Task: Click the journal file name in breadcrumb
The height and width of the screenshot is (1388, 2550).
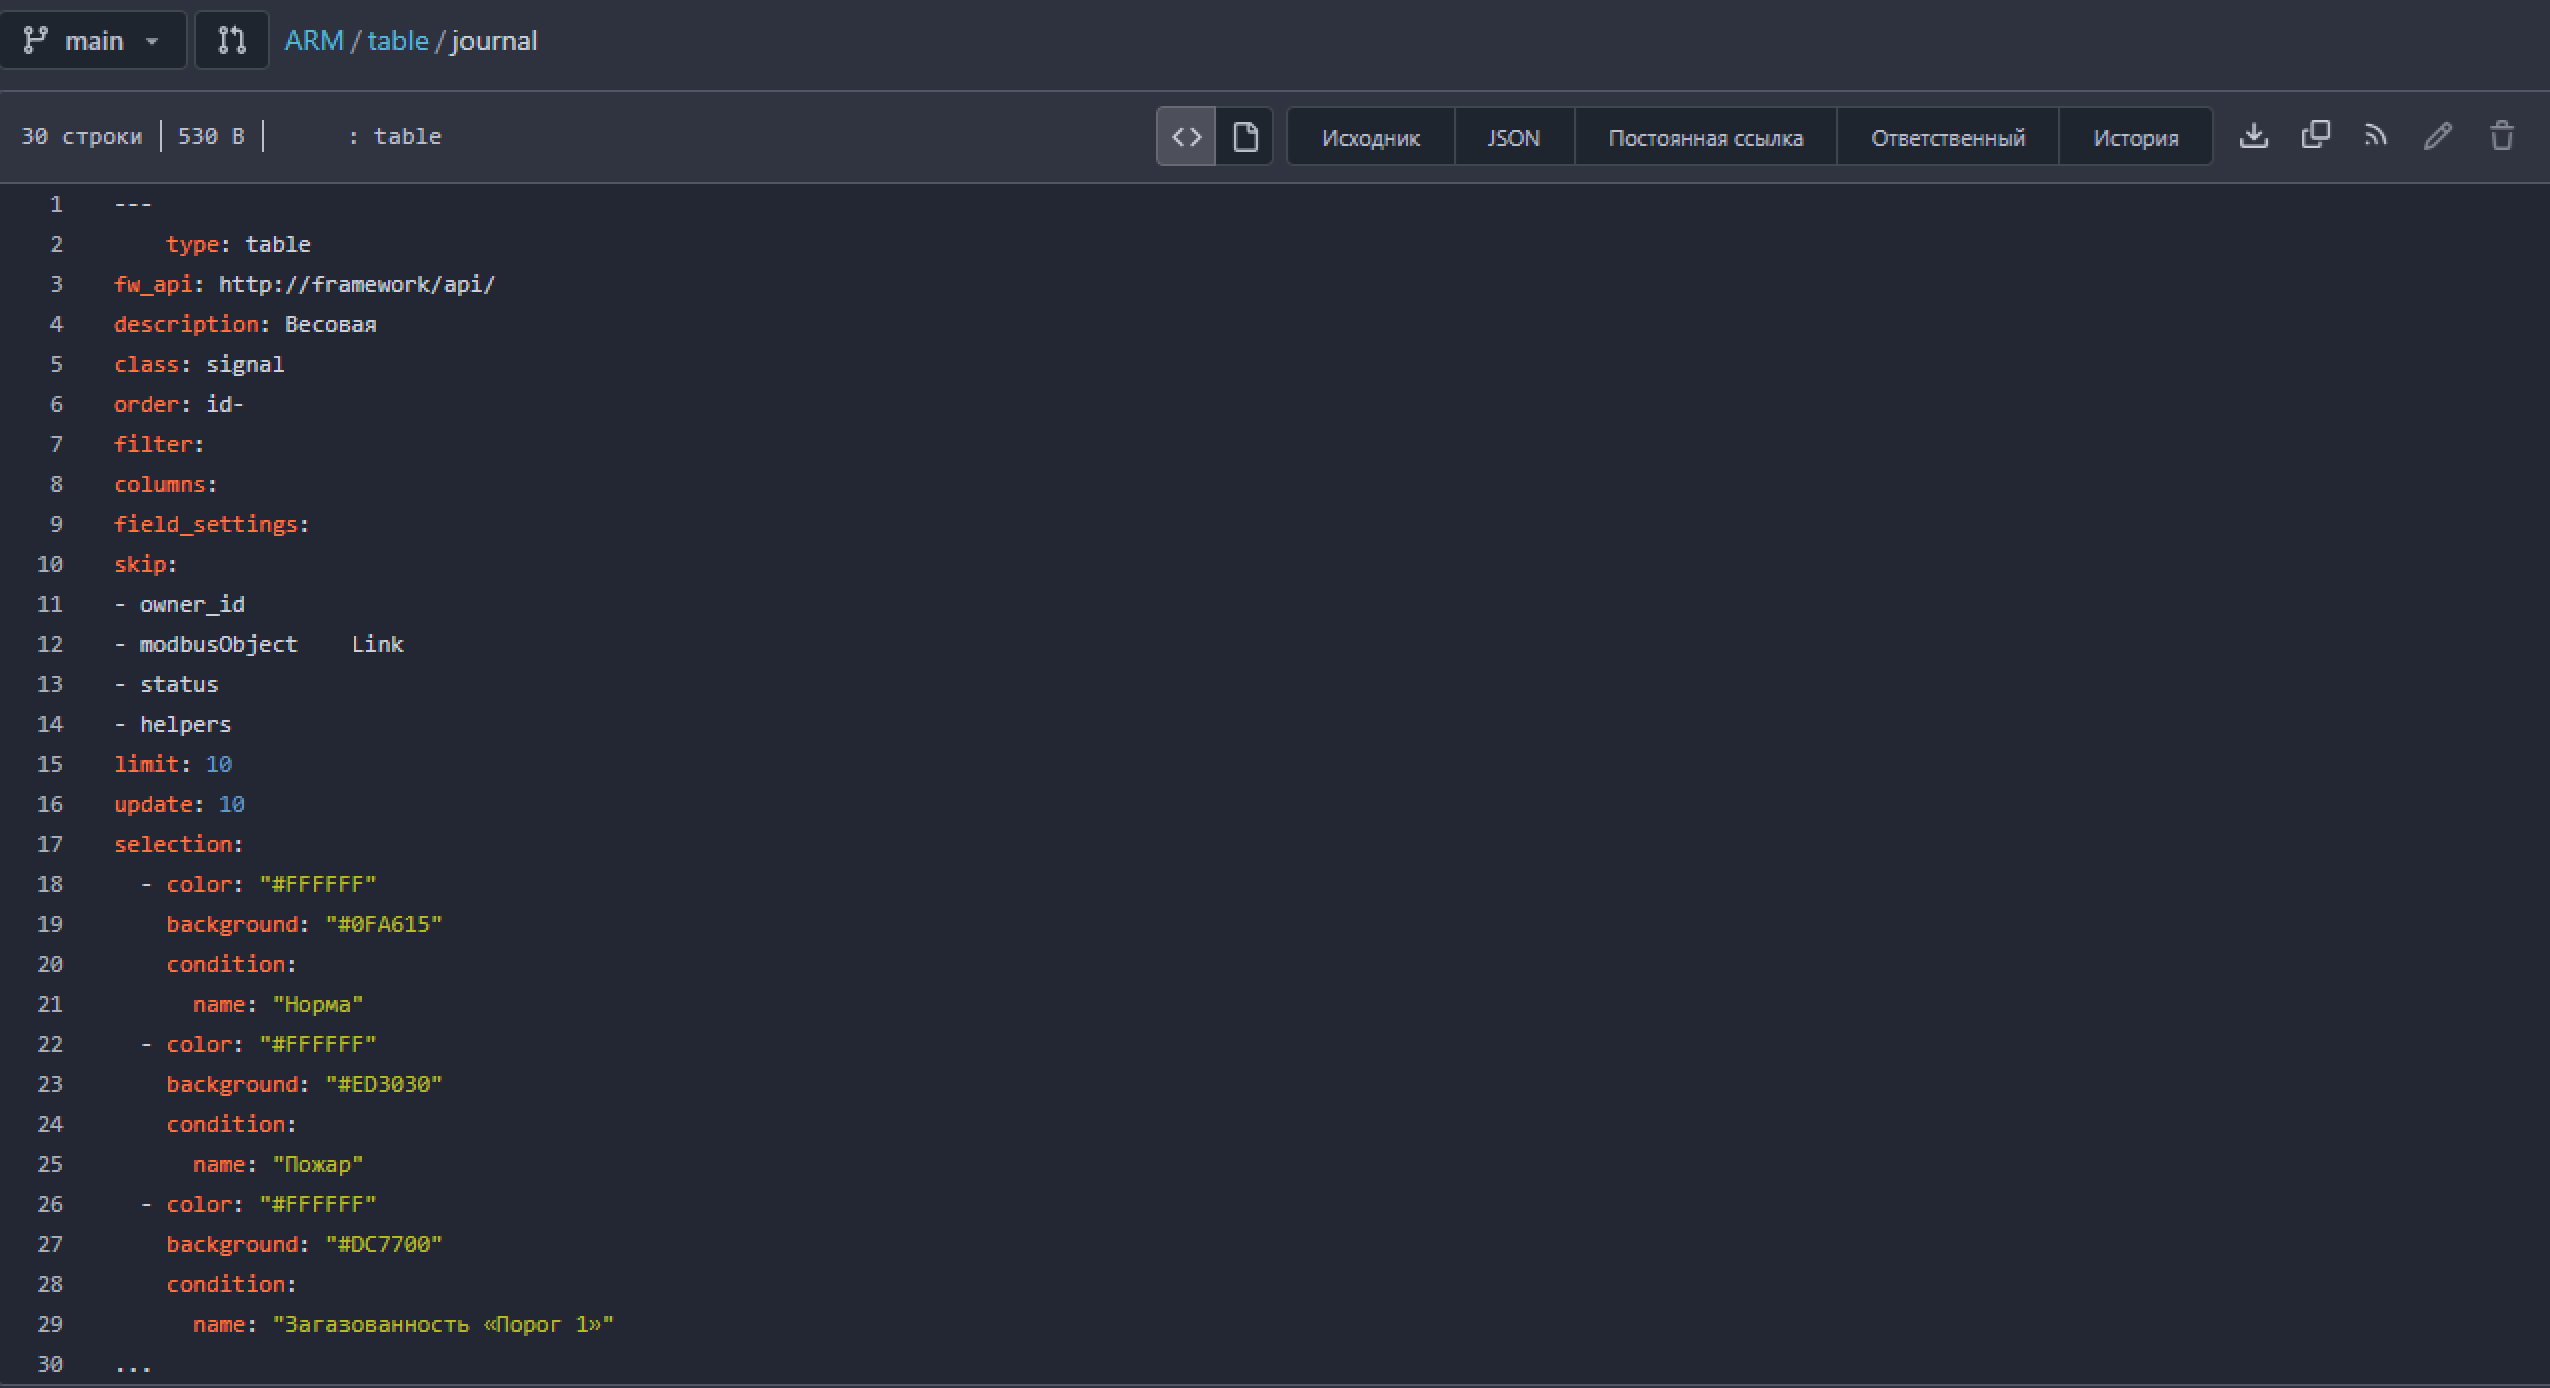Action: (494, 41)
